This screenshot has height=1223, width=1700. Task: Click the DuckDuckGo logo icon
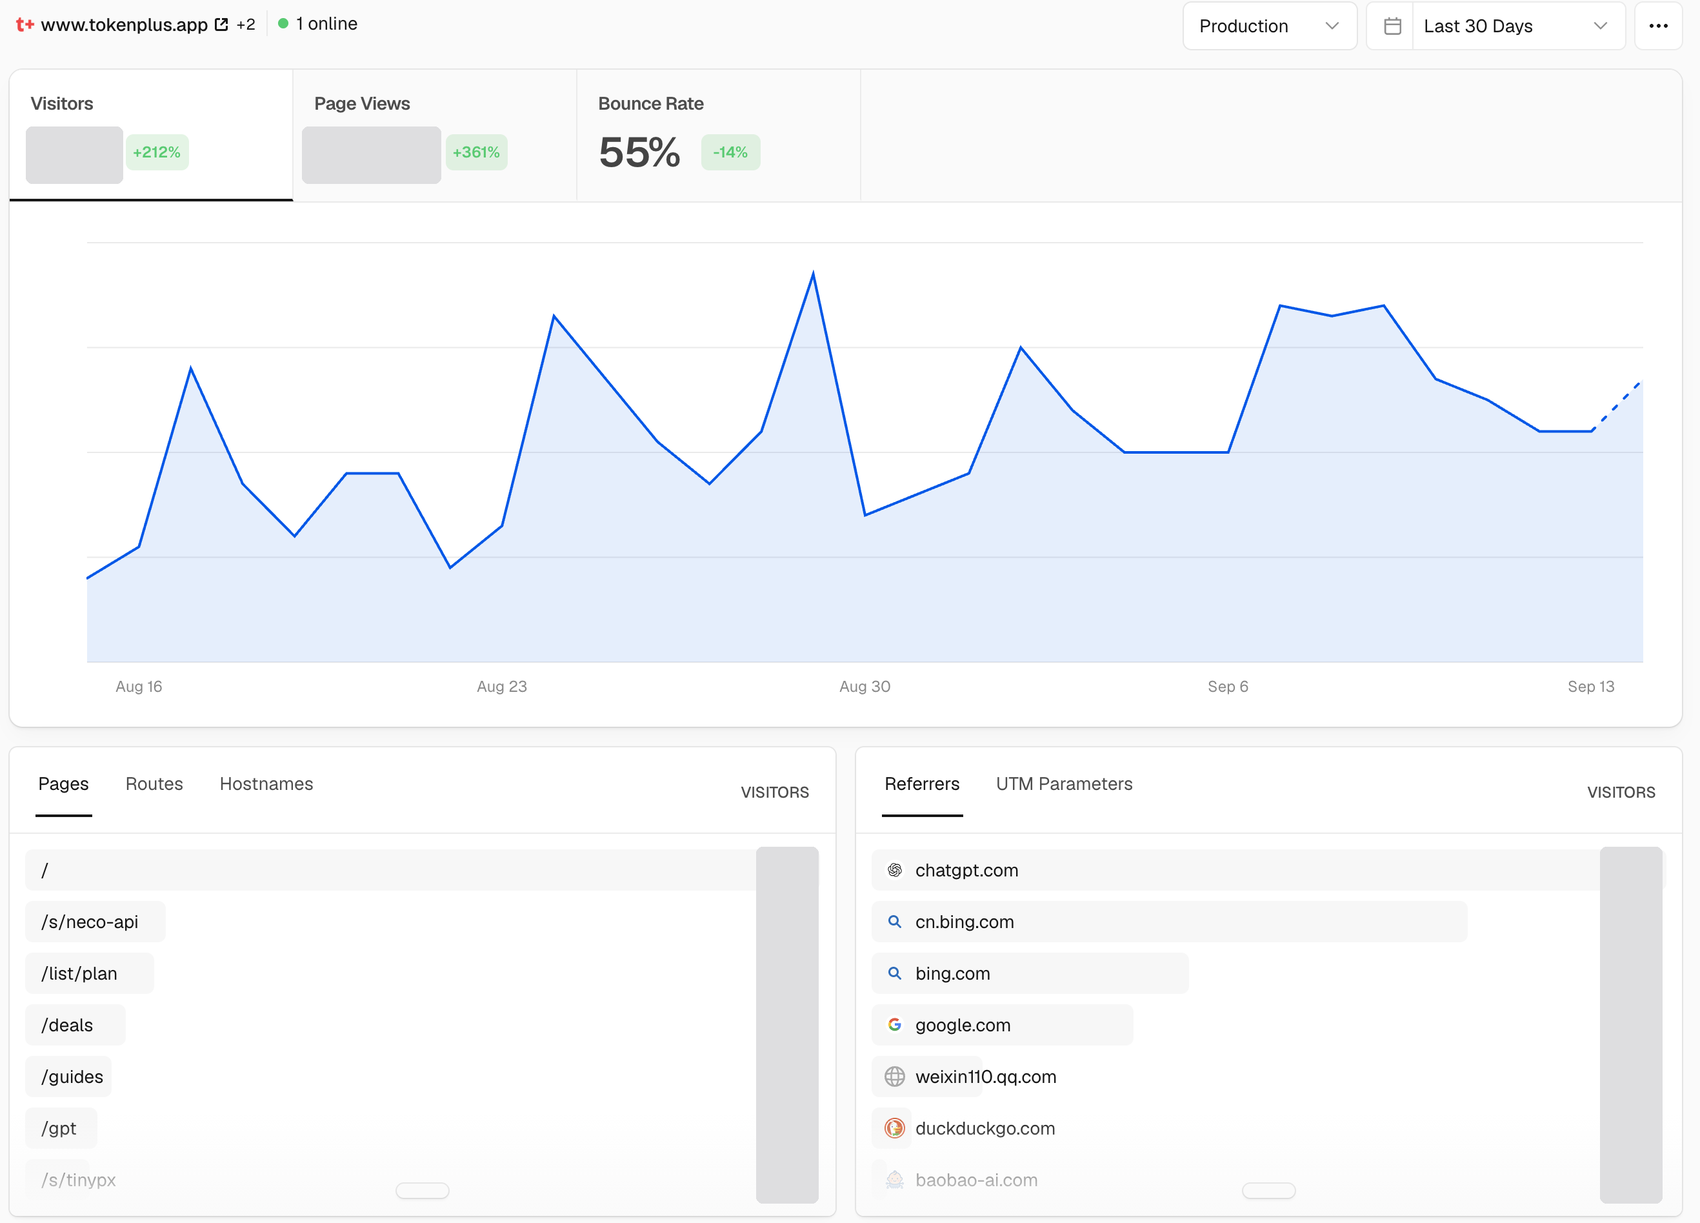coord(895,1128)
